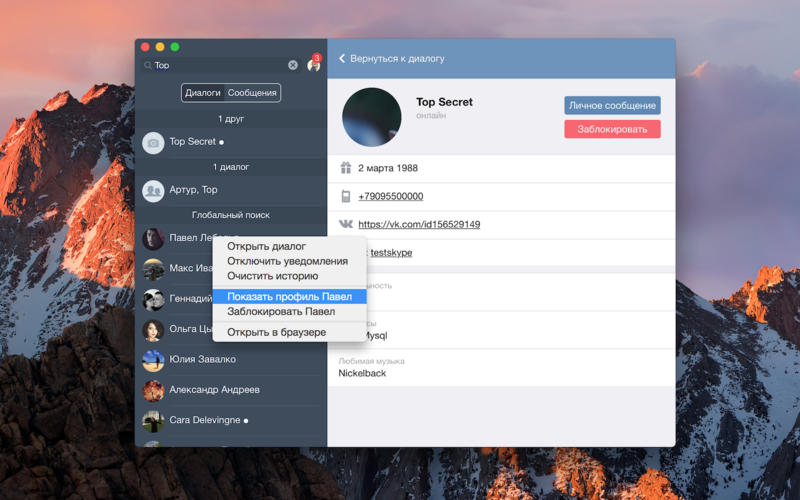Click the VK logo icon
Image resolution: width=800 pixels, height=500 pixels.
(345, 224)
